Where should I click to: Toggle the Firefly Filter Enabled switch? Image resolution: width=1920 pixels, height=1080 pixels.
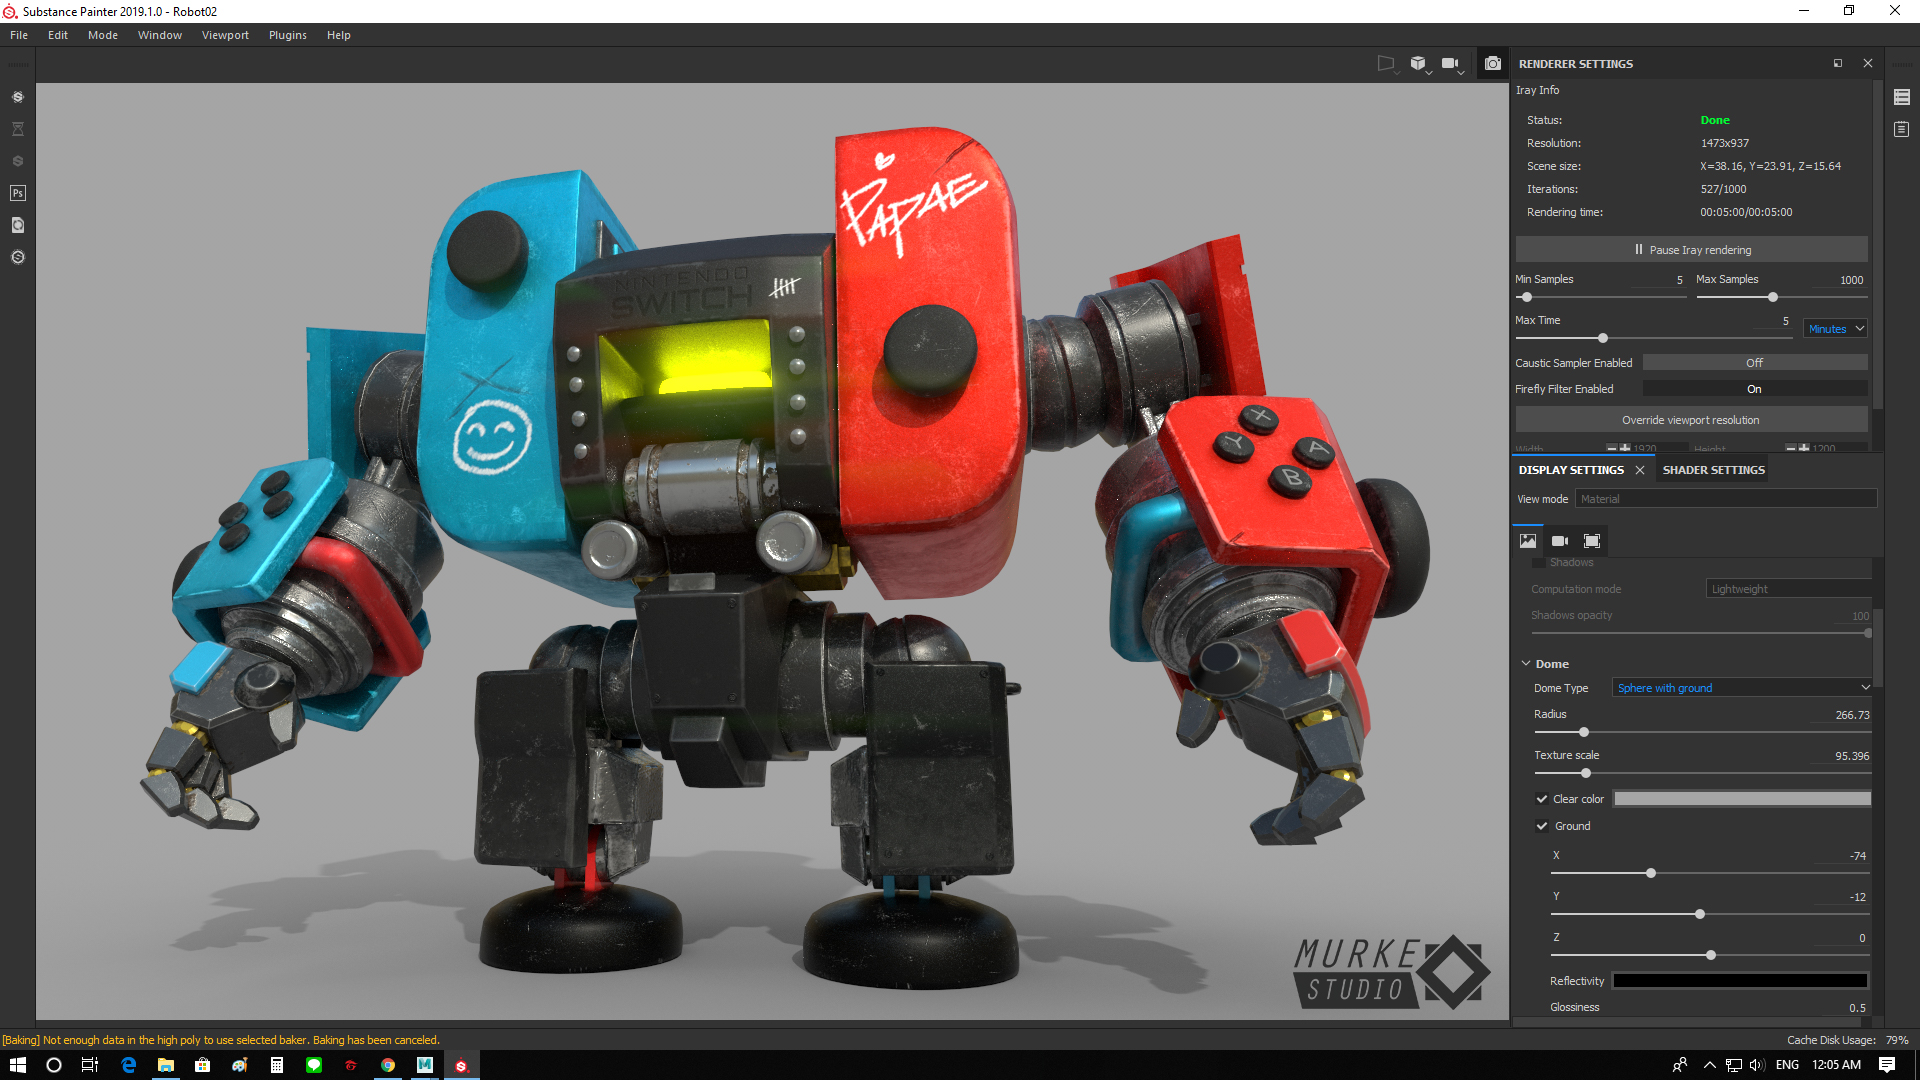pyautogui.click(x=1754, y=389)
